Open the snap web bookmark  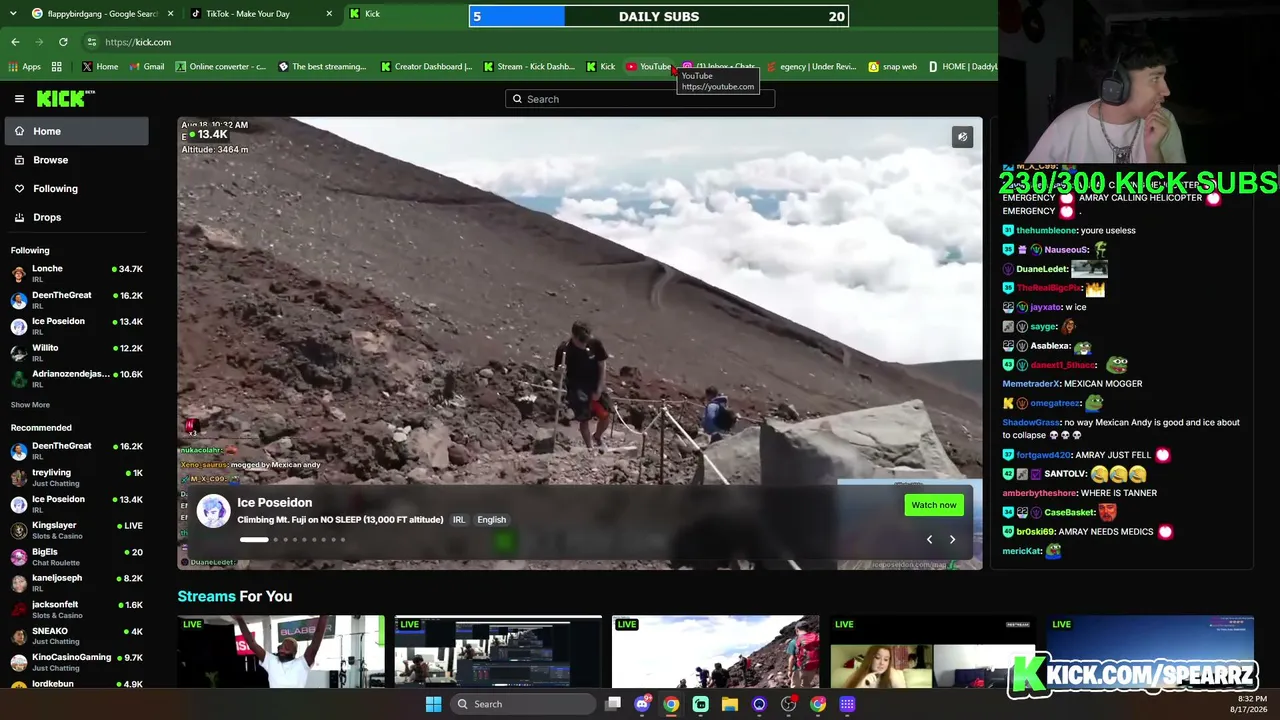pos(892,67)
